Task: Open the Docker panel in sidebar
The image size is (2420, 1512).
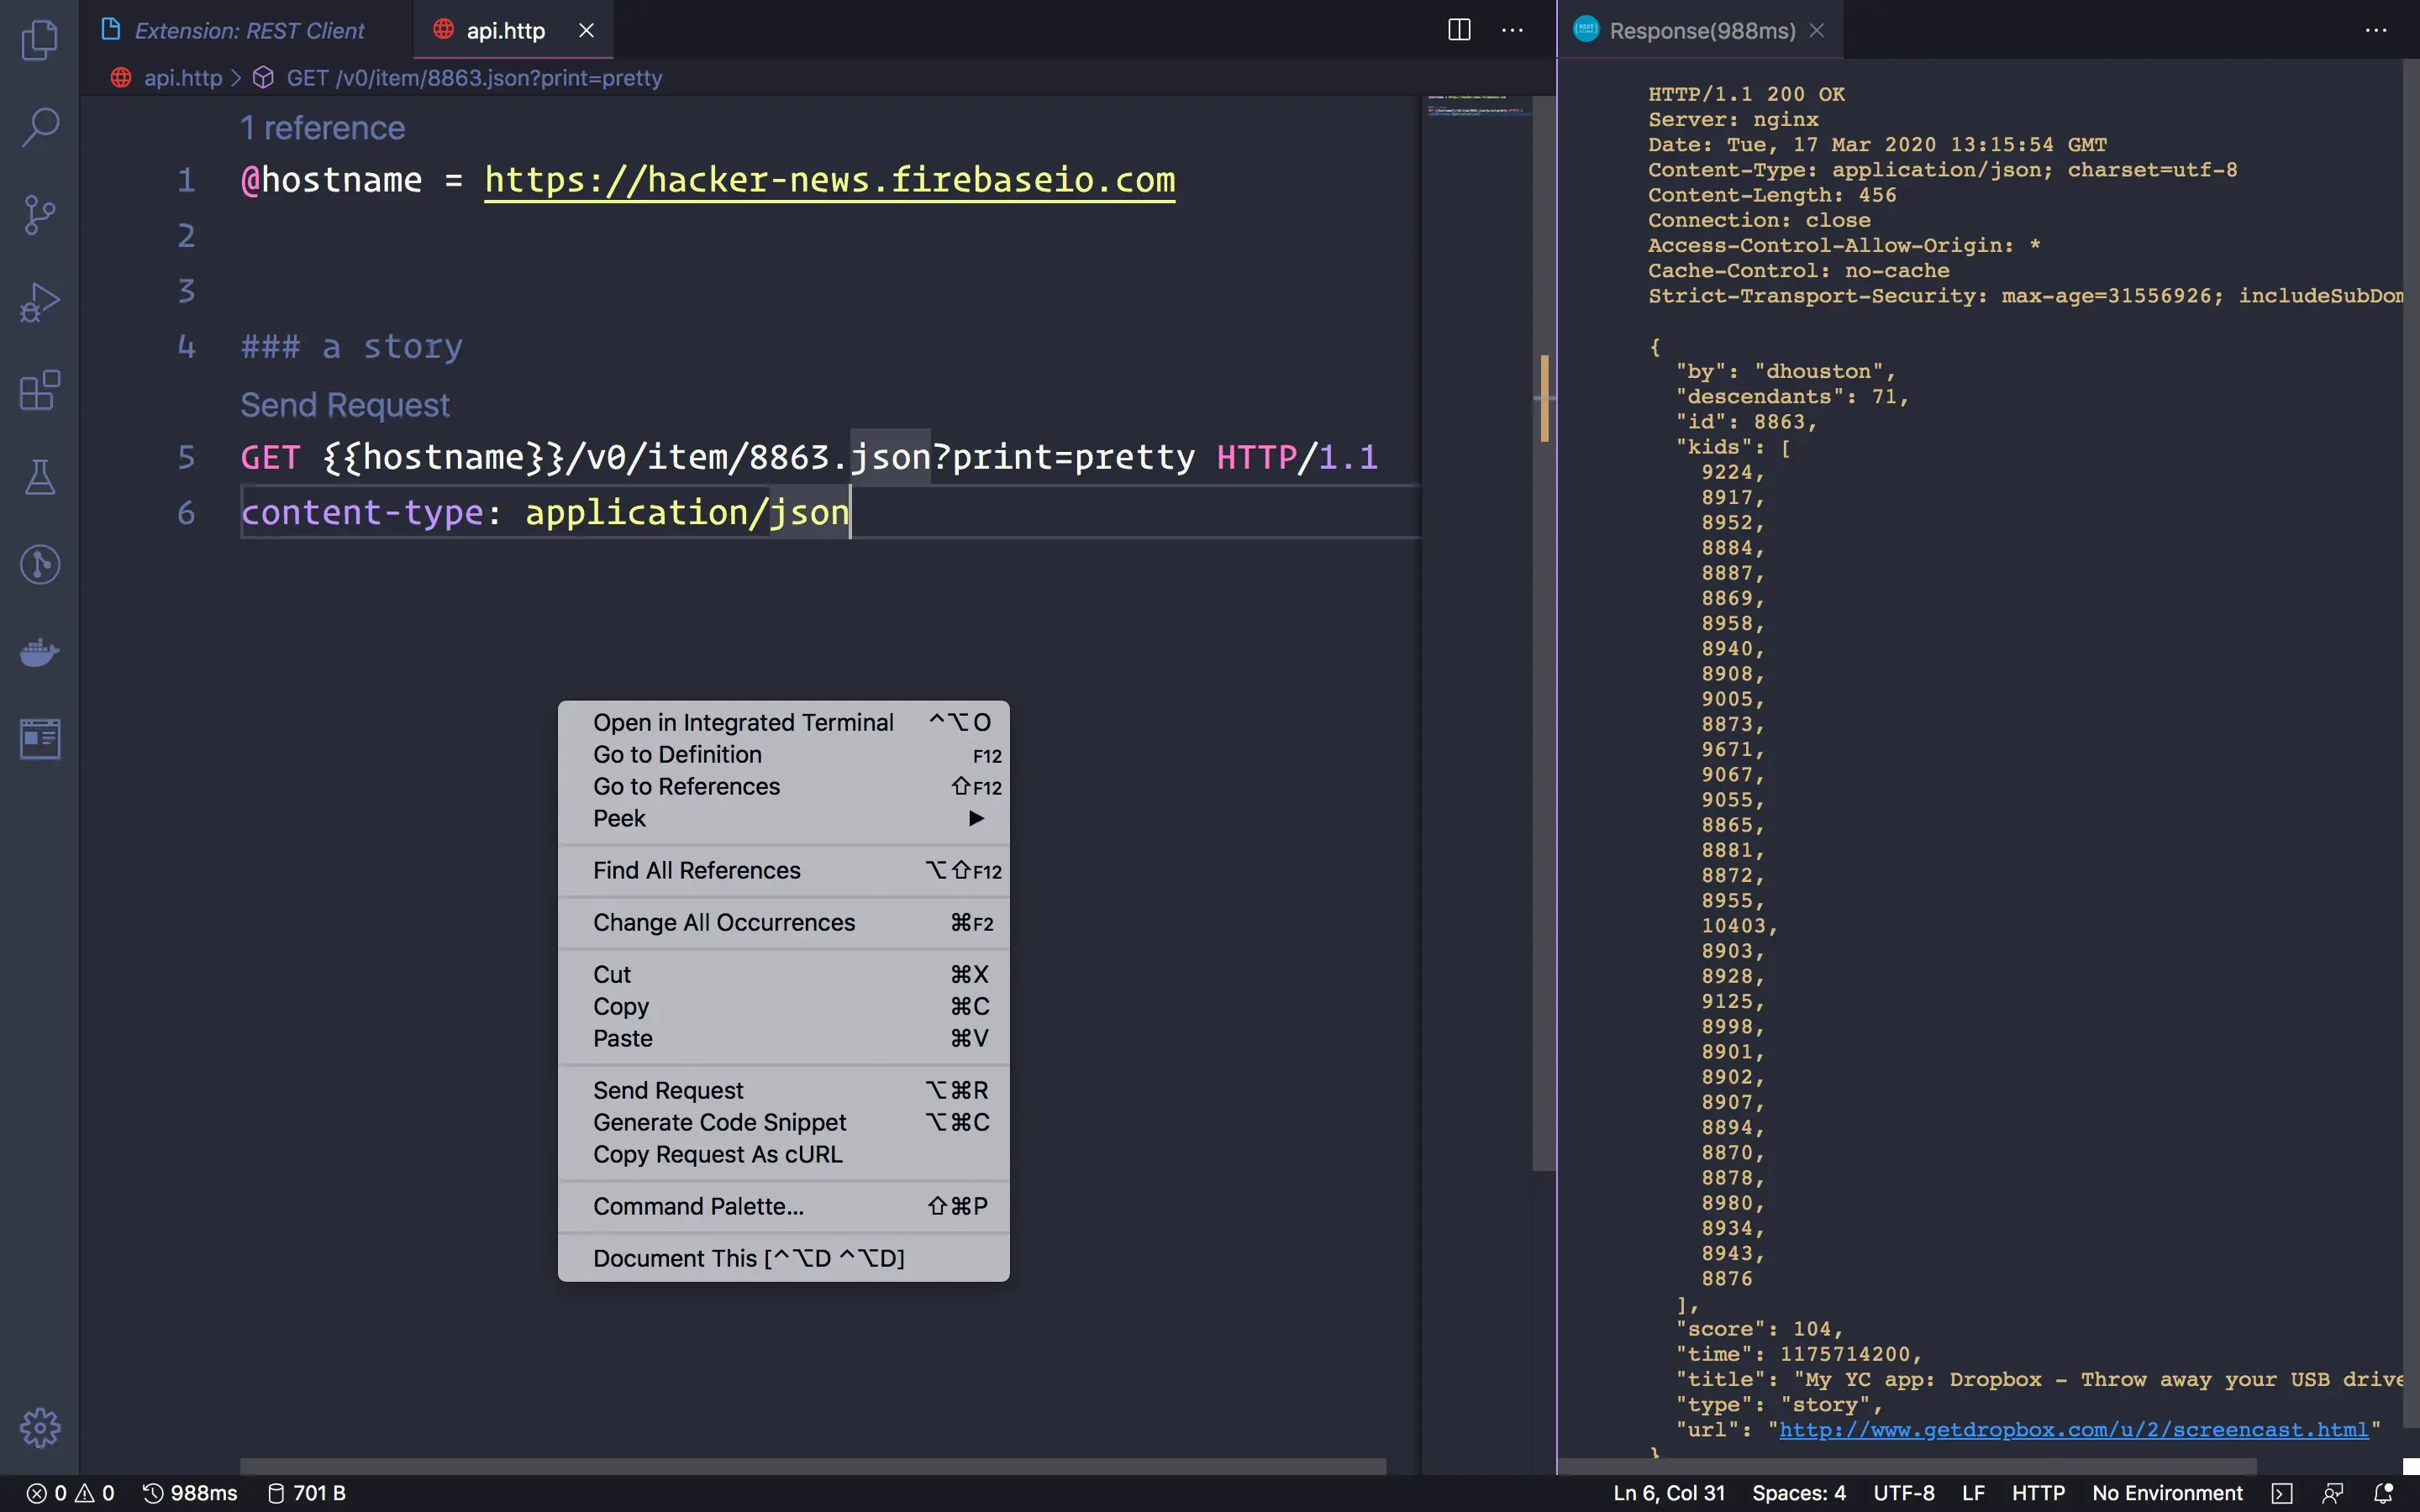Action: point(40,652)
